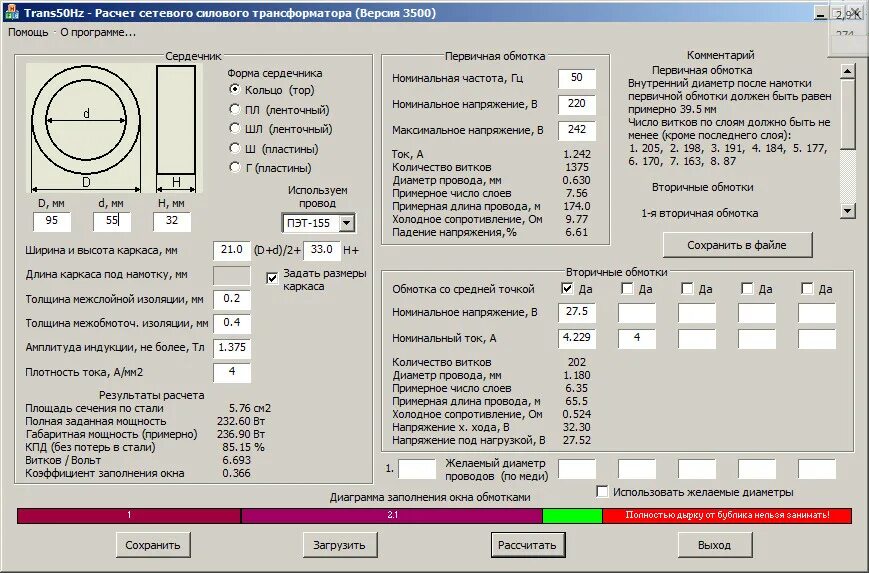Click the Рассчитать button
Image resolution: width=869 pixels, height=573 pixels.
(x=527, y=545)
